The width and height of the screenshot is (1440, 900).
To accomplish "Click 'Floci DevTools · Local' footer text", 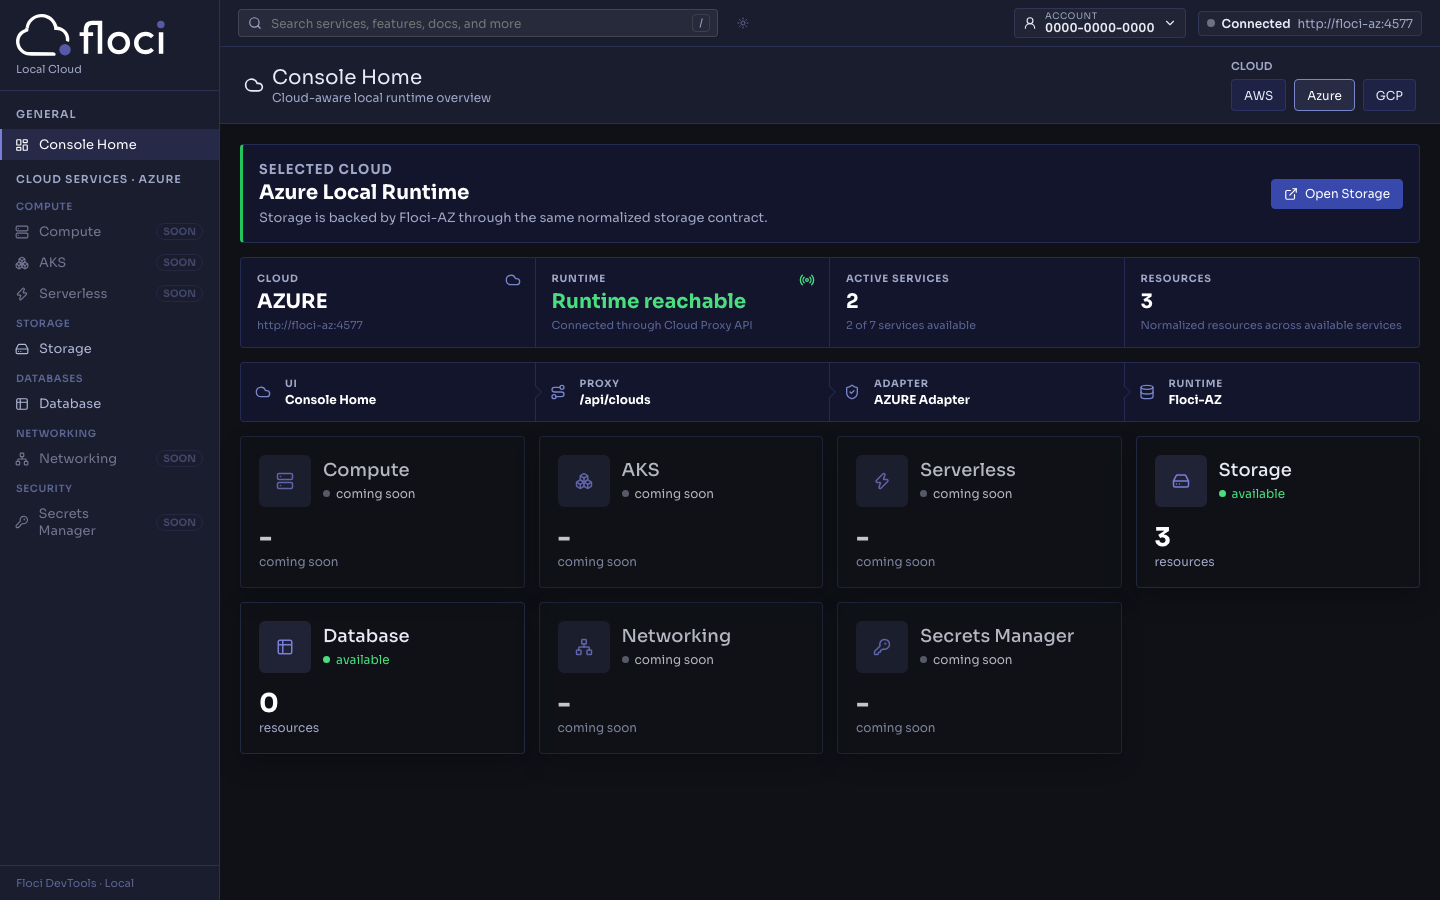I will [x=75, y=883].
